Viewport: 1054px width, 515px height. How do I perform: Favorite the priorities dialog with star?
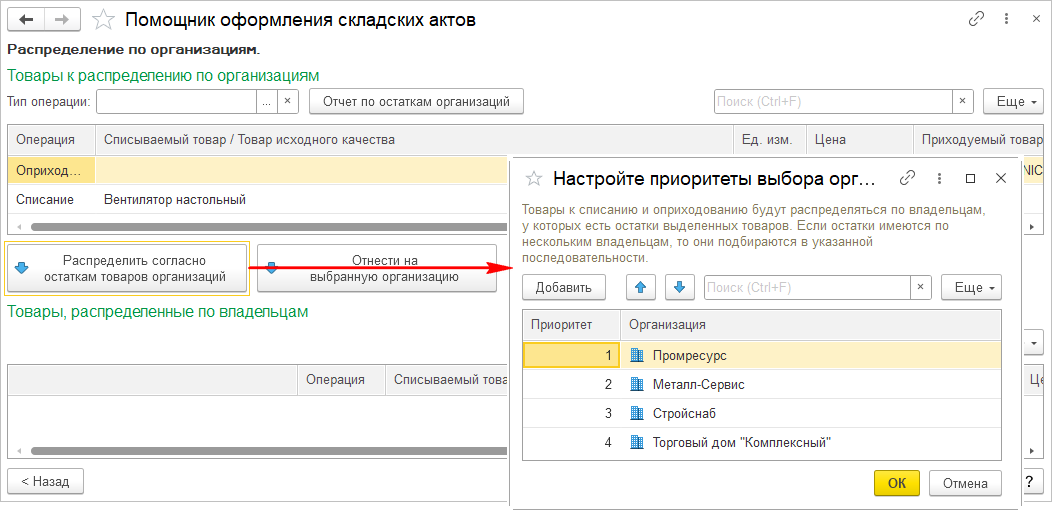click(534, 178)
